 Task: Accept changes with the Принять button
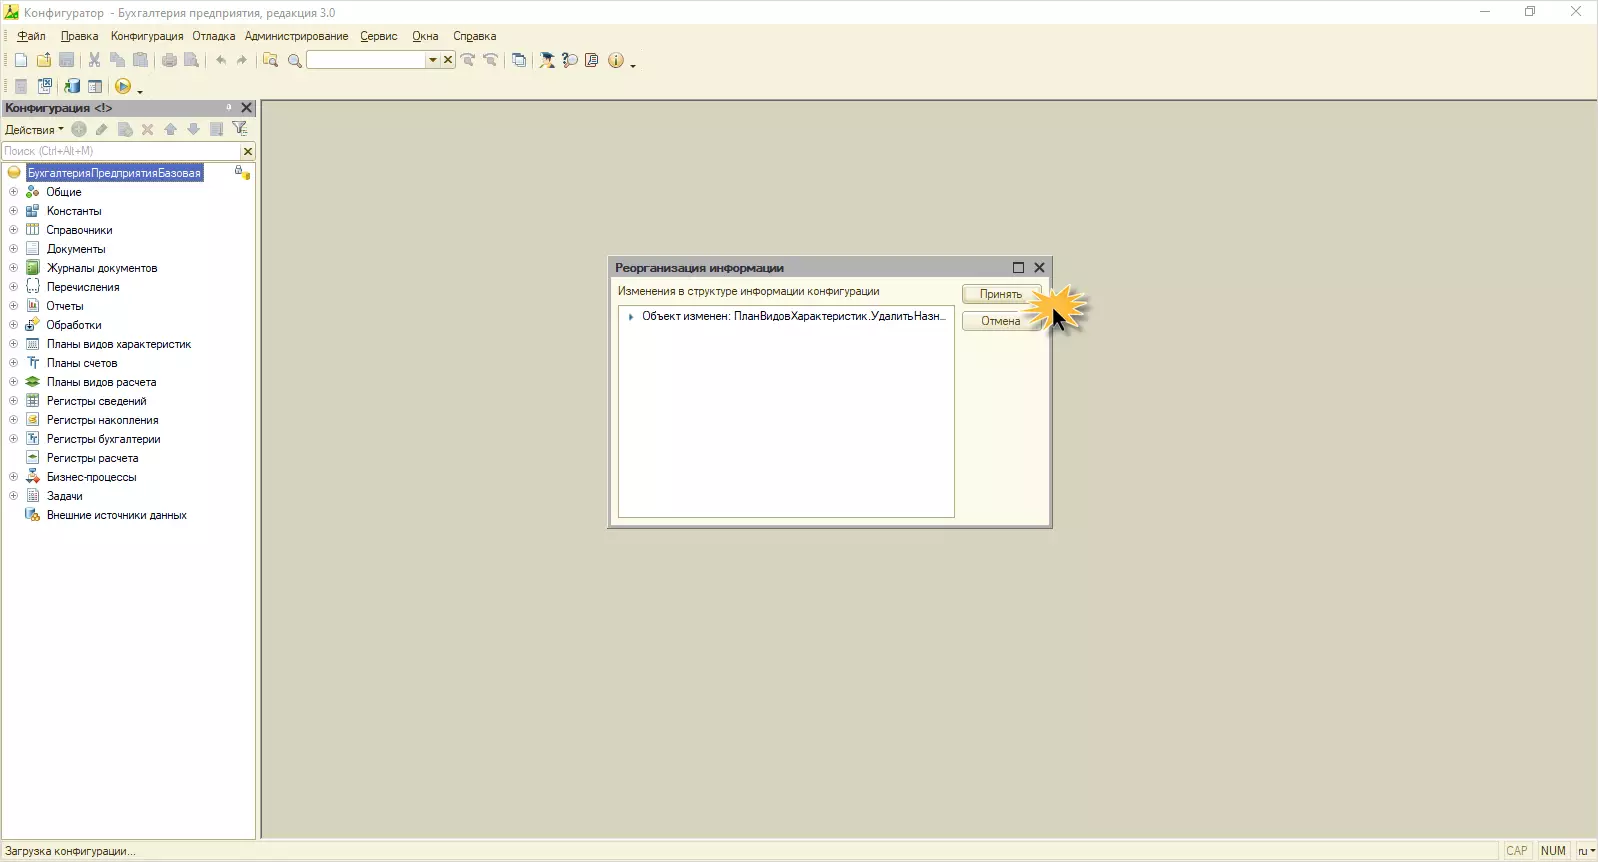pos(1001,294)
